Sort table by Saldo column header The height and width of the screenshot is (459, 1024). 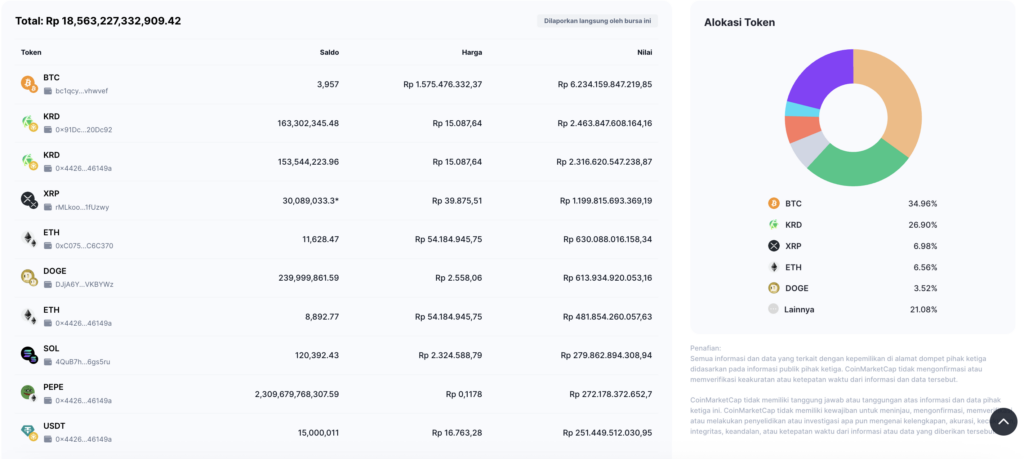click(x=329, y=52)
